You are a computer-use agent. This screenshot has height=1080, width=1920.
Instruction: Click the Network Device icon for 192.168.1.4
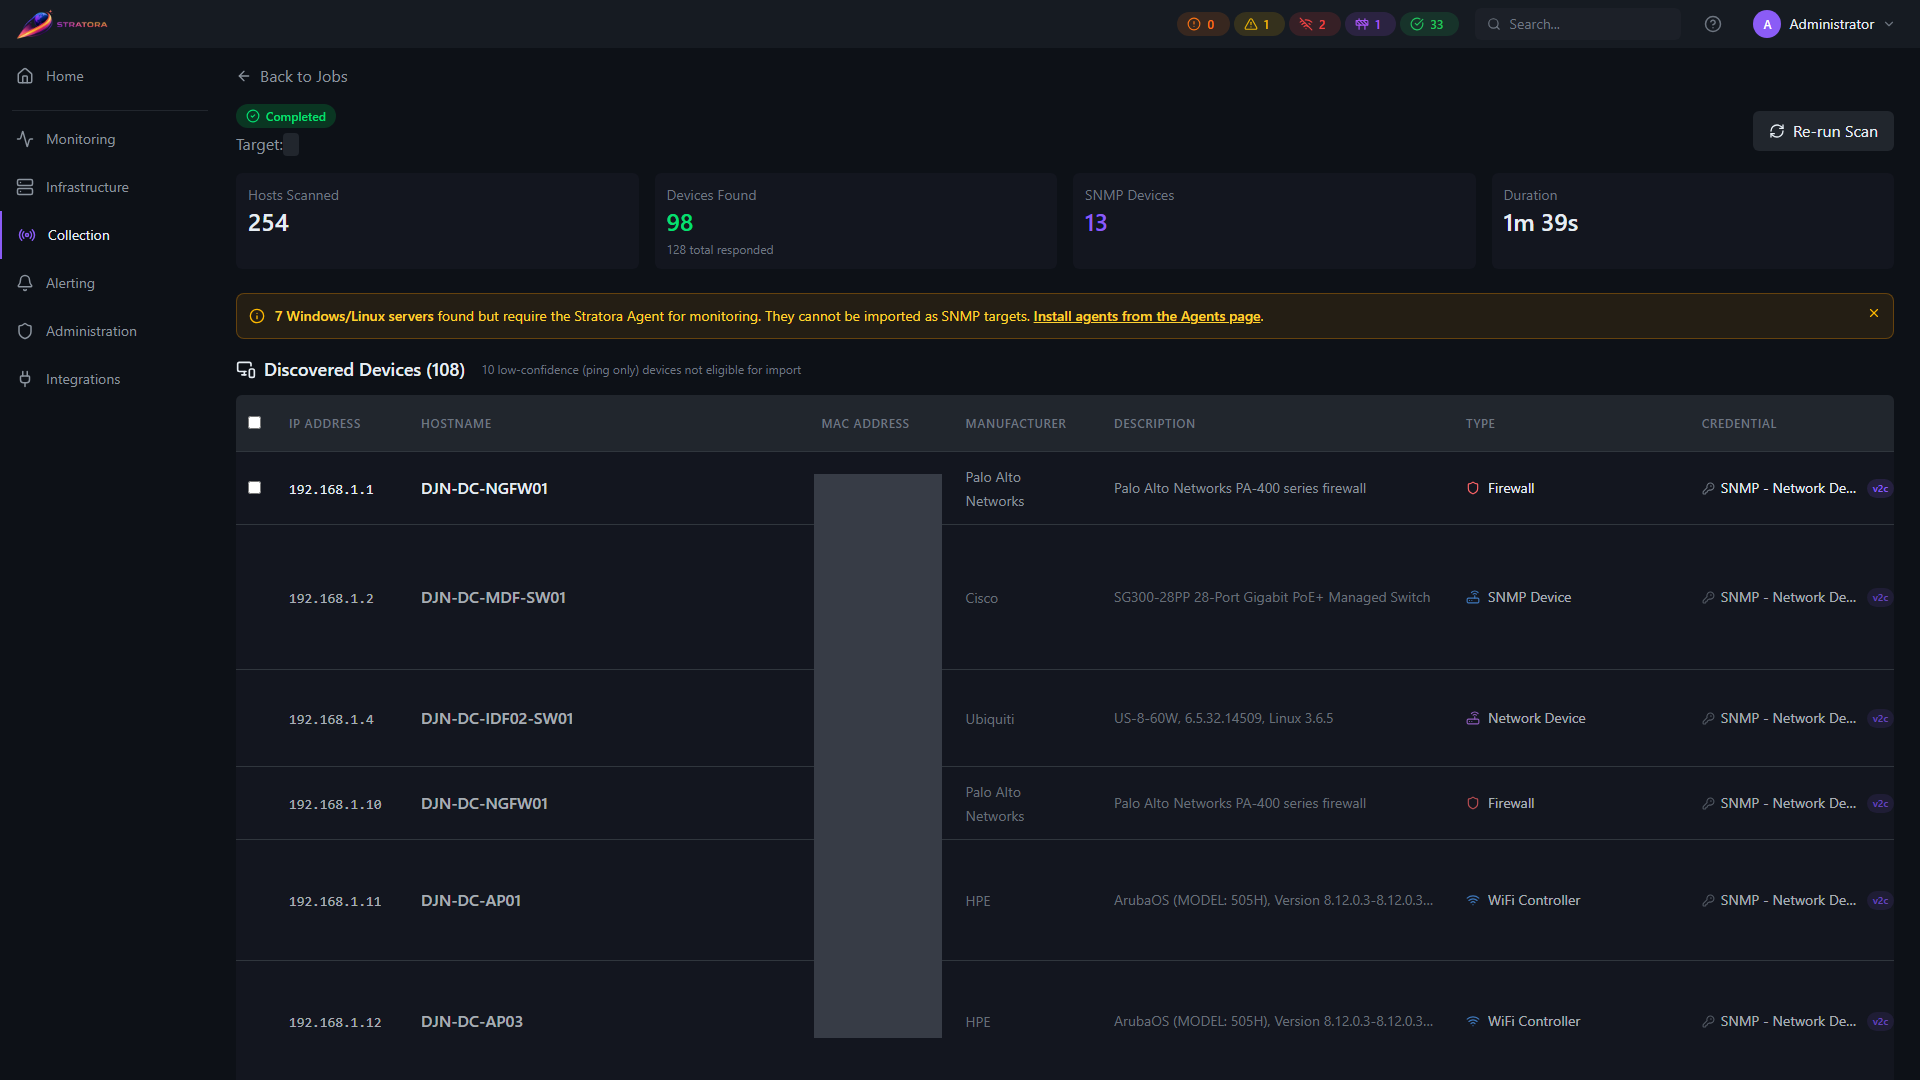[1473, 718]
